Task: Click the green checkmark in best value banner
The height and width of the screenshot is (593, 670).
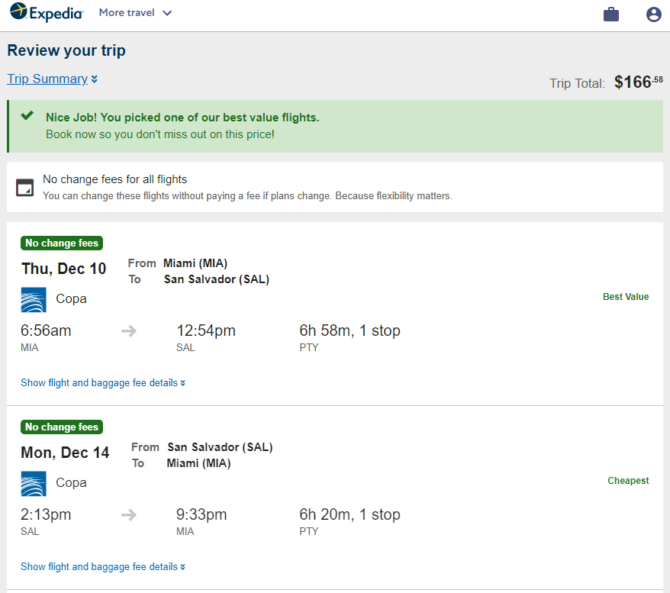Action: (x=27, y=115)
